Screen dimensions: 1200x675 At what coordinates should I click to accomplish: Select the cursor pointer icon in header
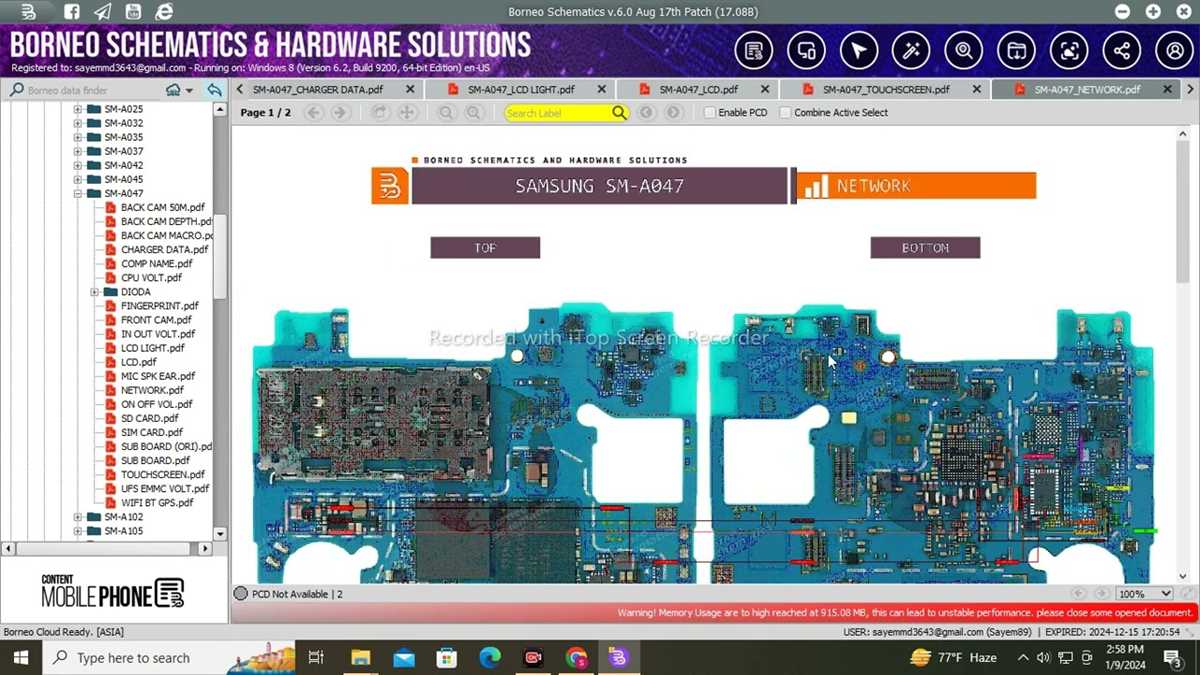coord(859,51)
